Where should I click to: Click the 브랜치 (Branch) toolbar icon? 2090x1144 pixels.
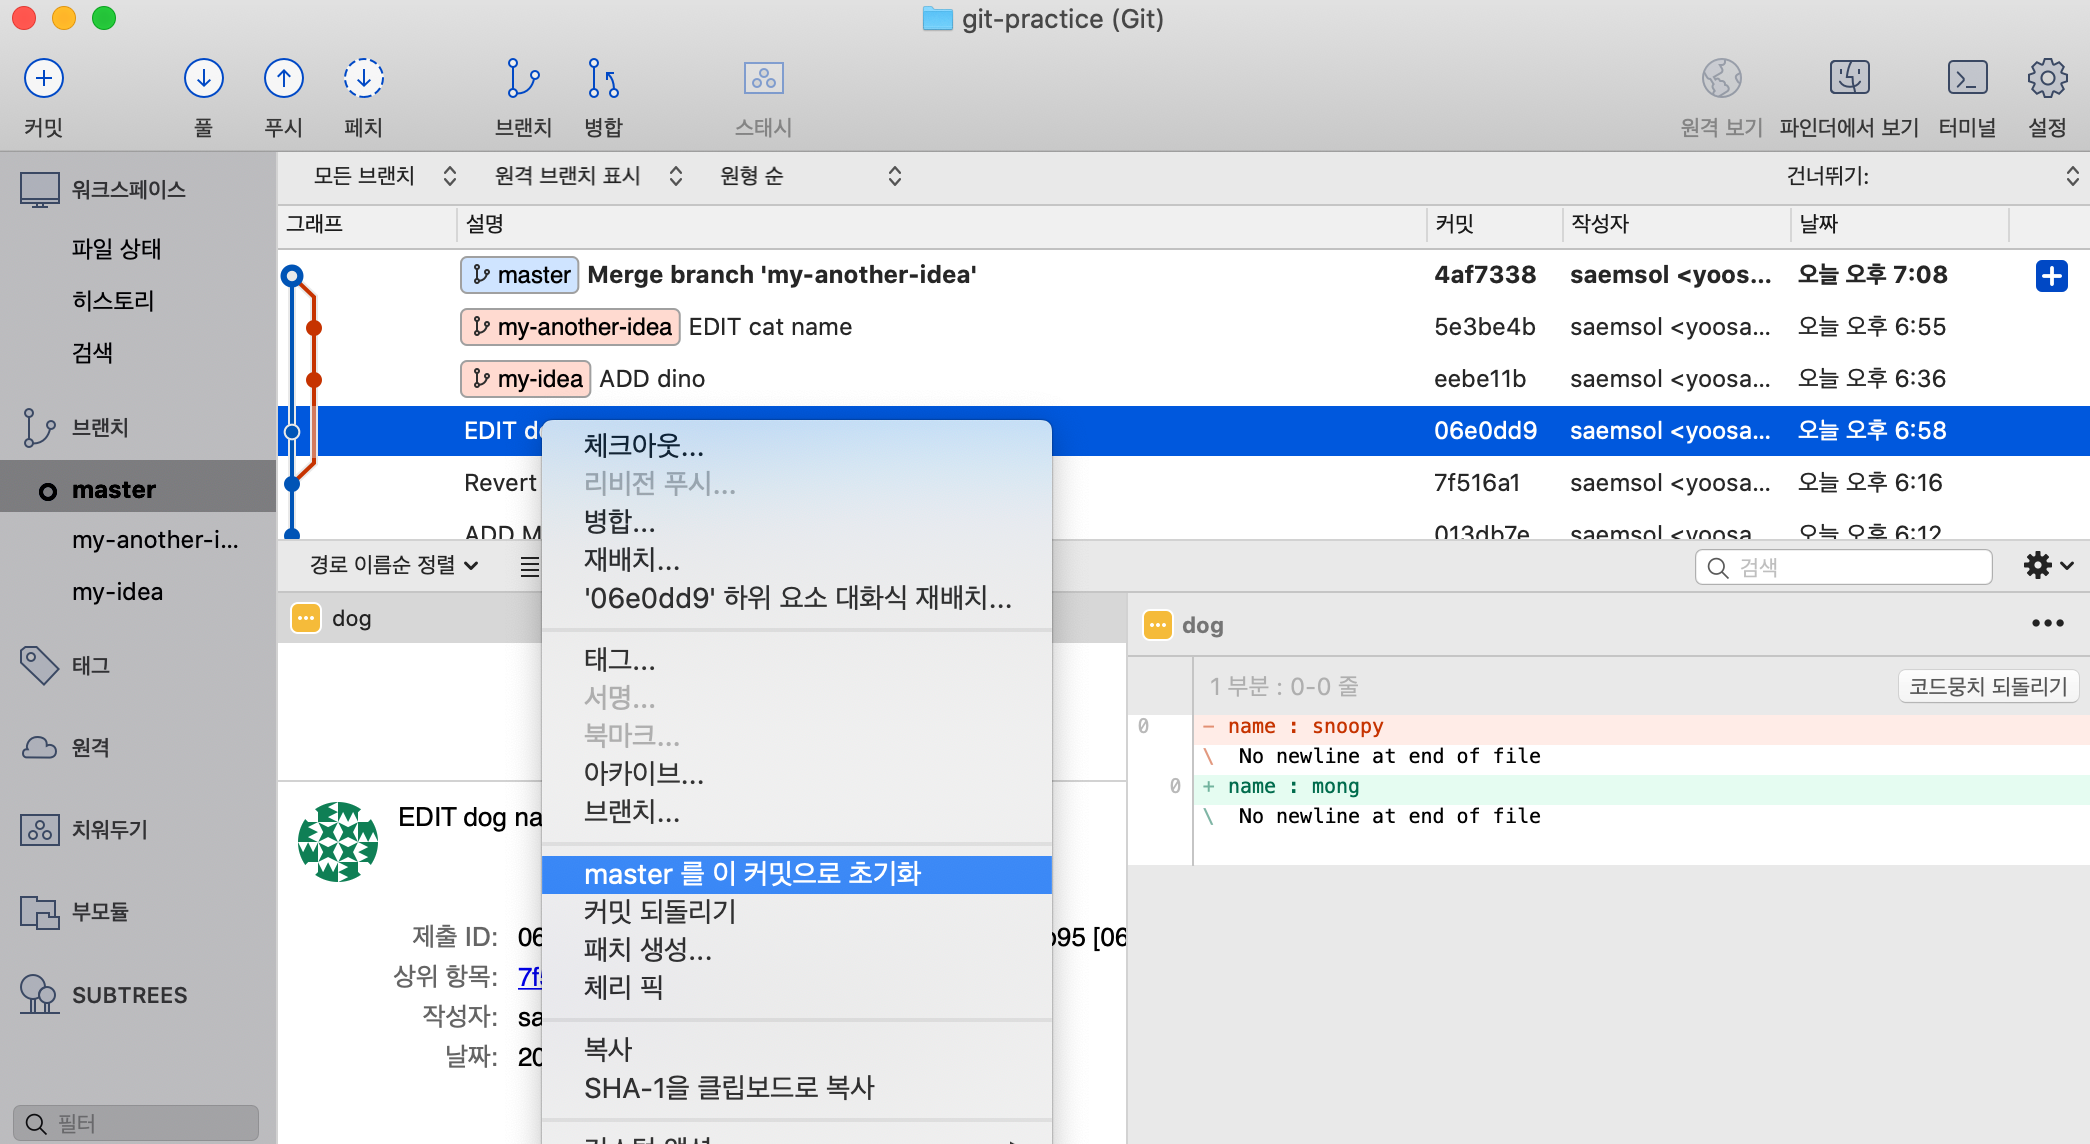point(523,79)
